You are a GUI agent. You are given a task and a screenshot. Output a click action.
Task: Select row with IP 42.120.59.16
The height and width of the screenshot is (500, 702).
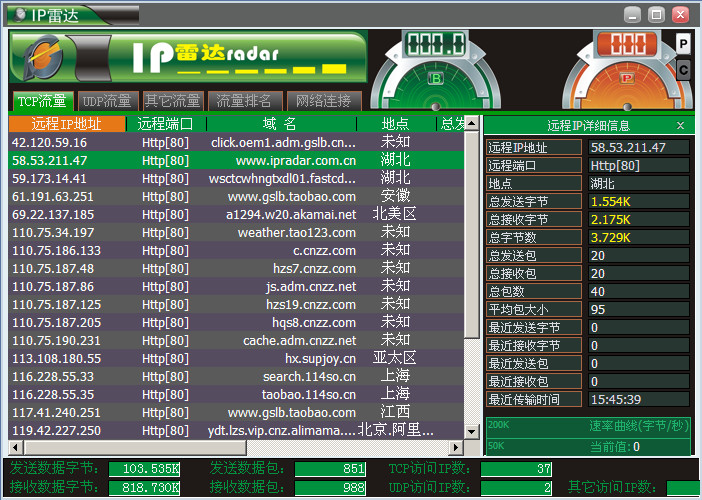click(x=236, y=142)
